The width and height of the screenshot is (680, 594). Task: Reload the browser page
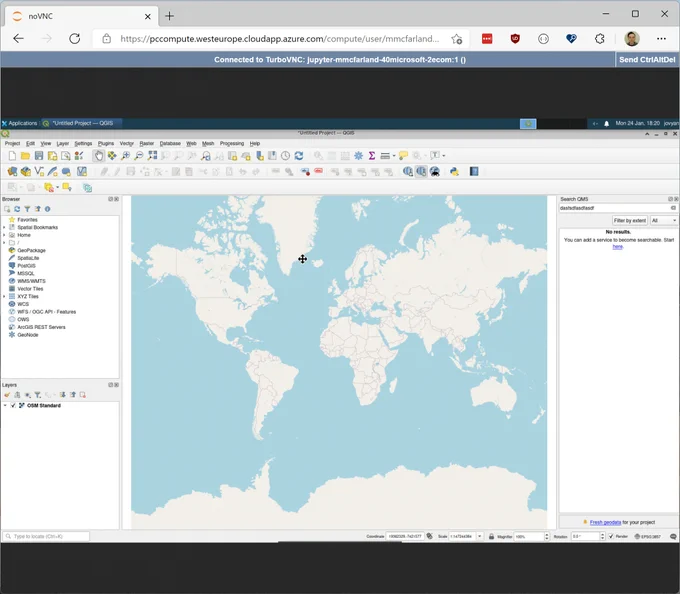pos(75,39)
